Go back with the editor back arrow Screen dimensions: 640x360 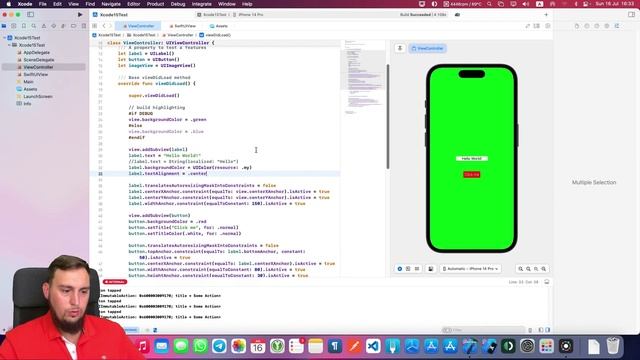(x=104, y=26)
